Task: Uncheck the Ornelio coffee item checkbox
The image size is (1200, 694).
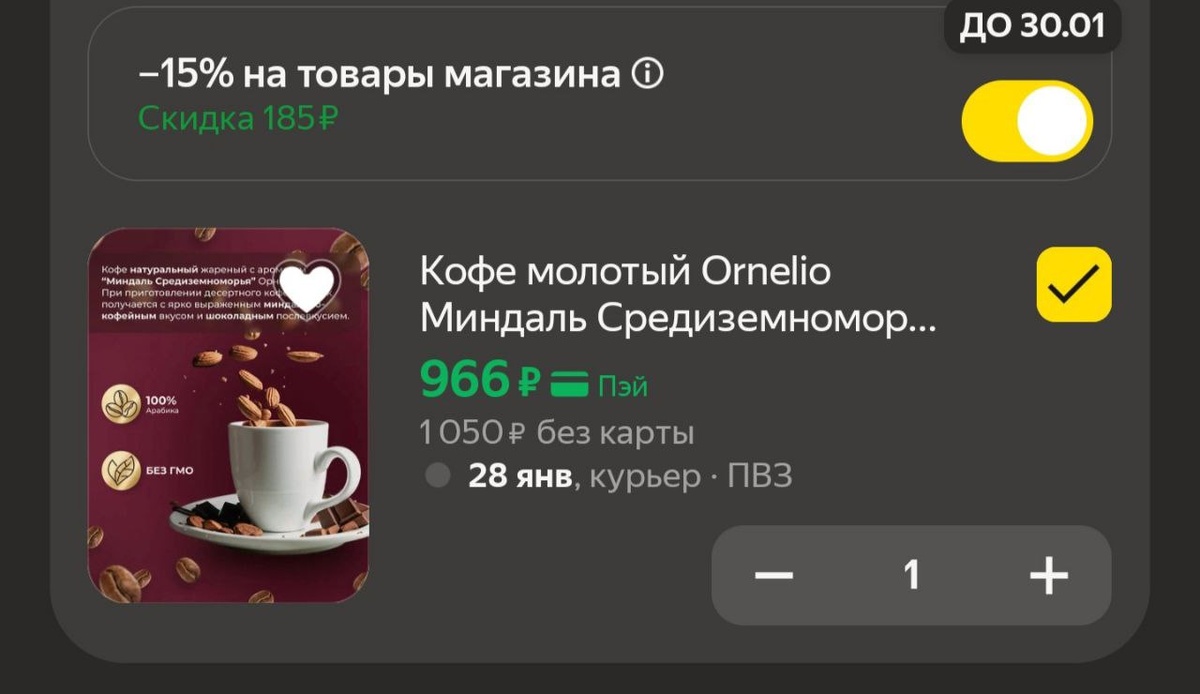Action: [1074, 284]
